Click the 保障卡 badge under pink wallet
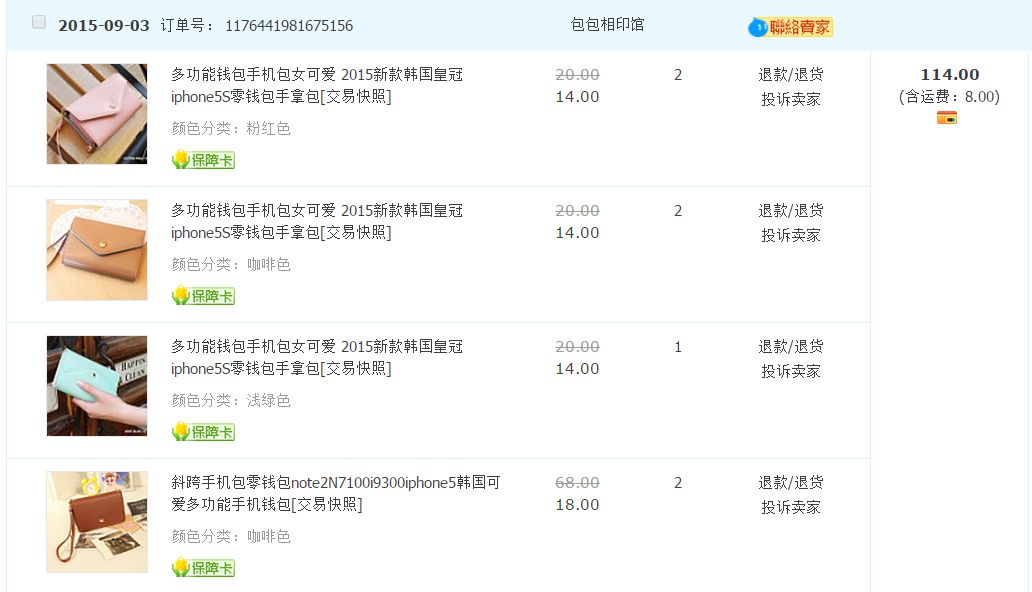 203,160
